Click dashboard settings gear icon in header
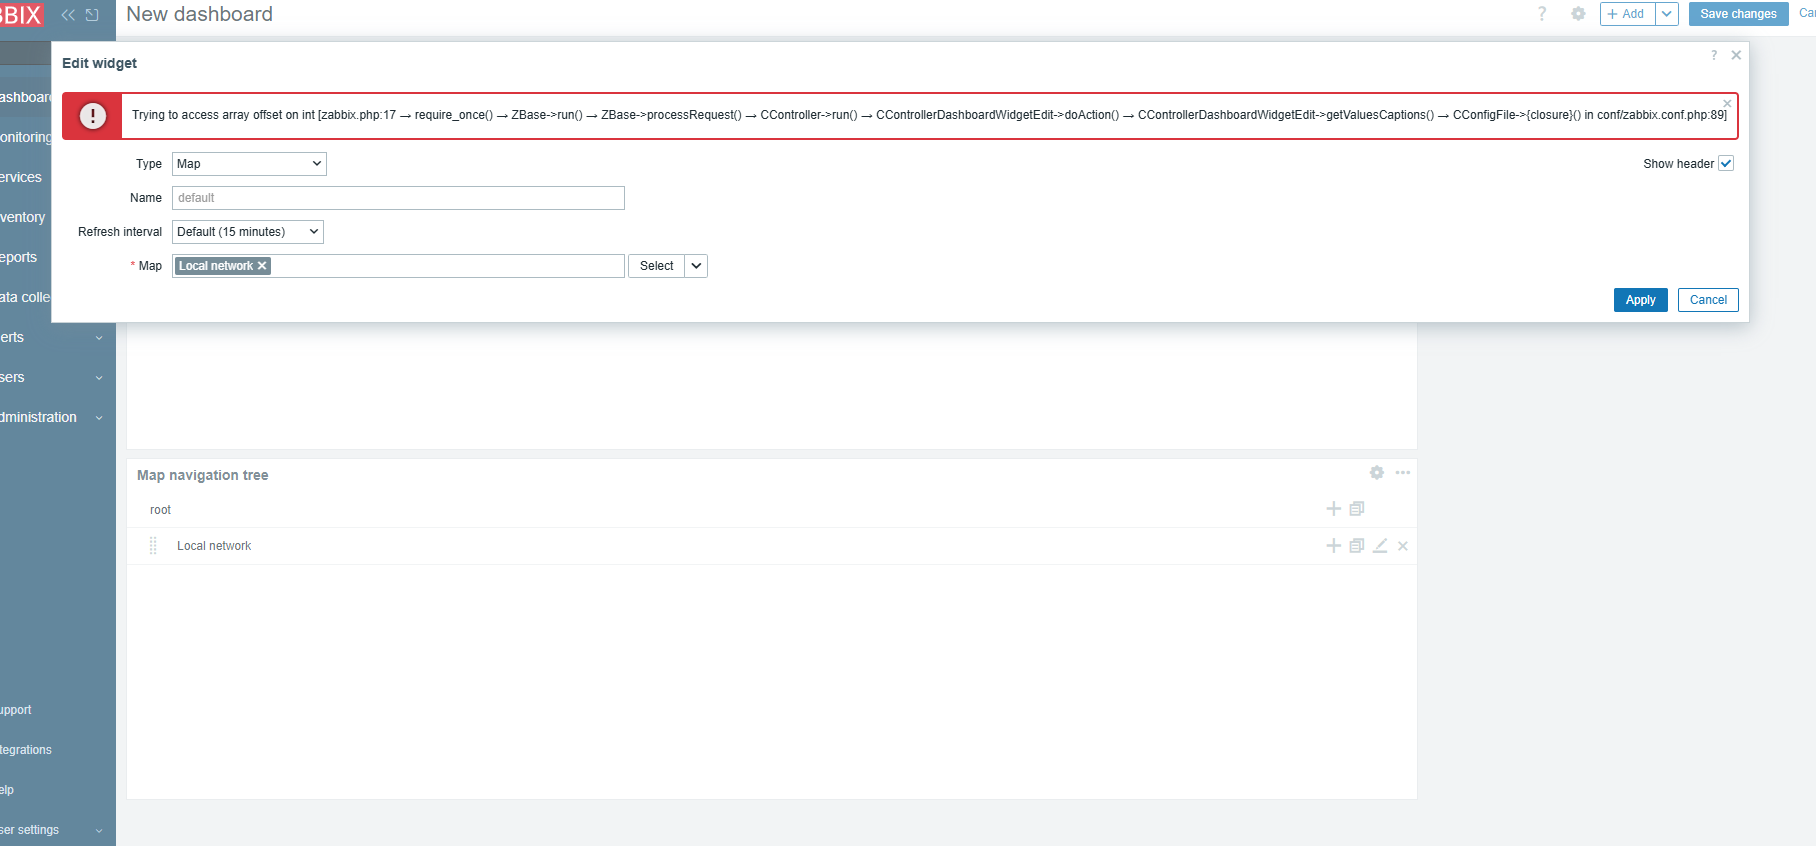This screenshot has width=1816, height=846. point(1578,14)
